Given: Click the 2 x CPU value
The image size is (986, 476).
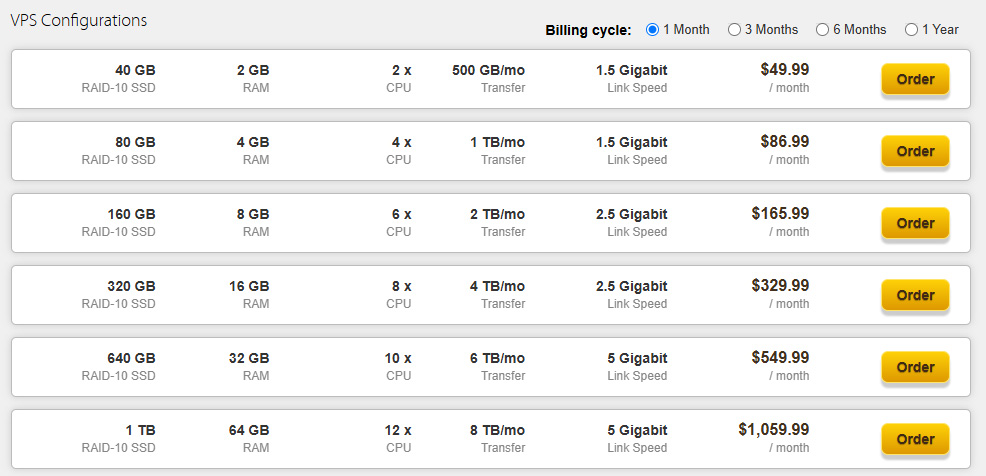Looking at the screenshot, I should point(402,70).
